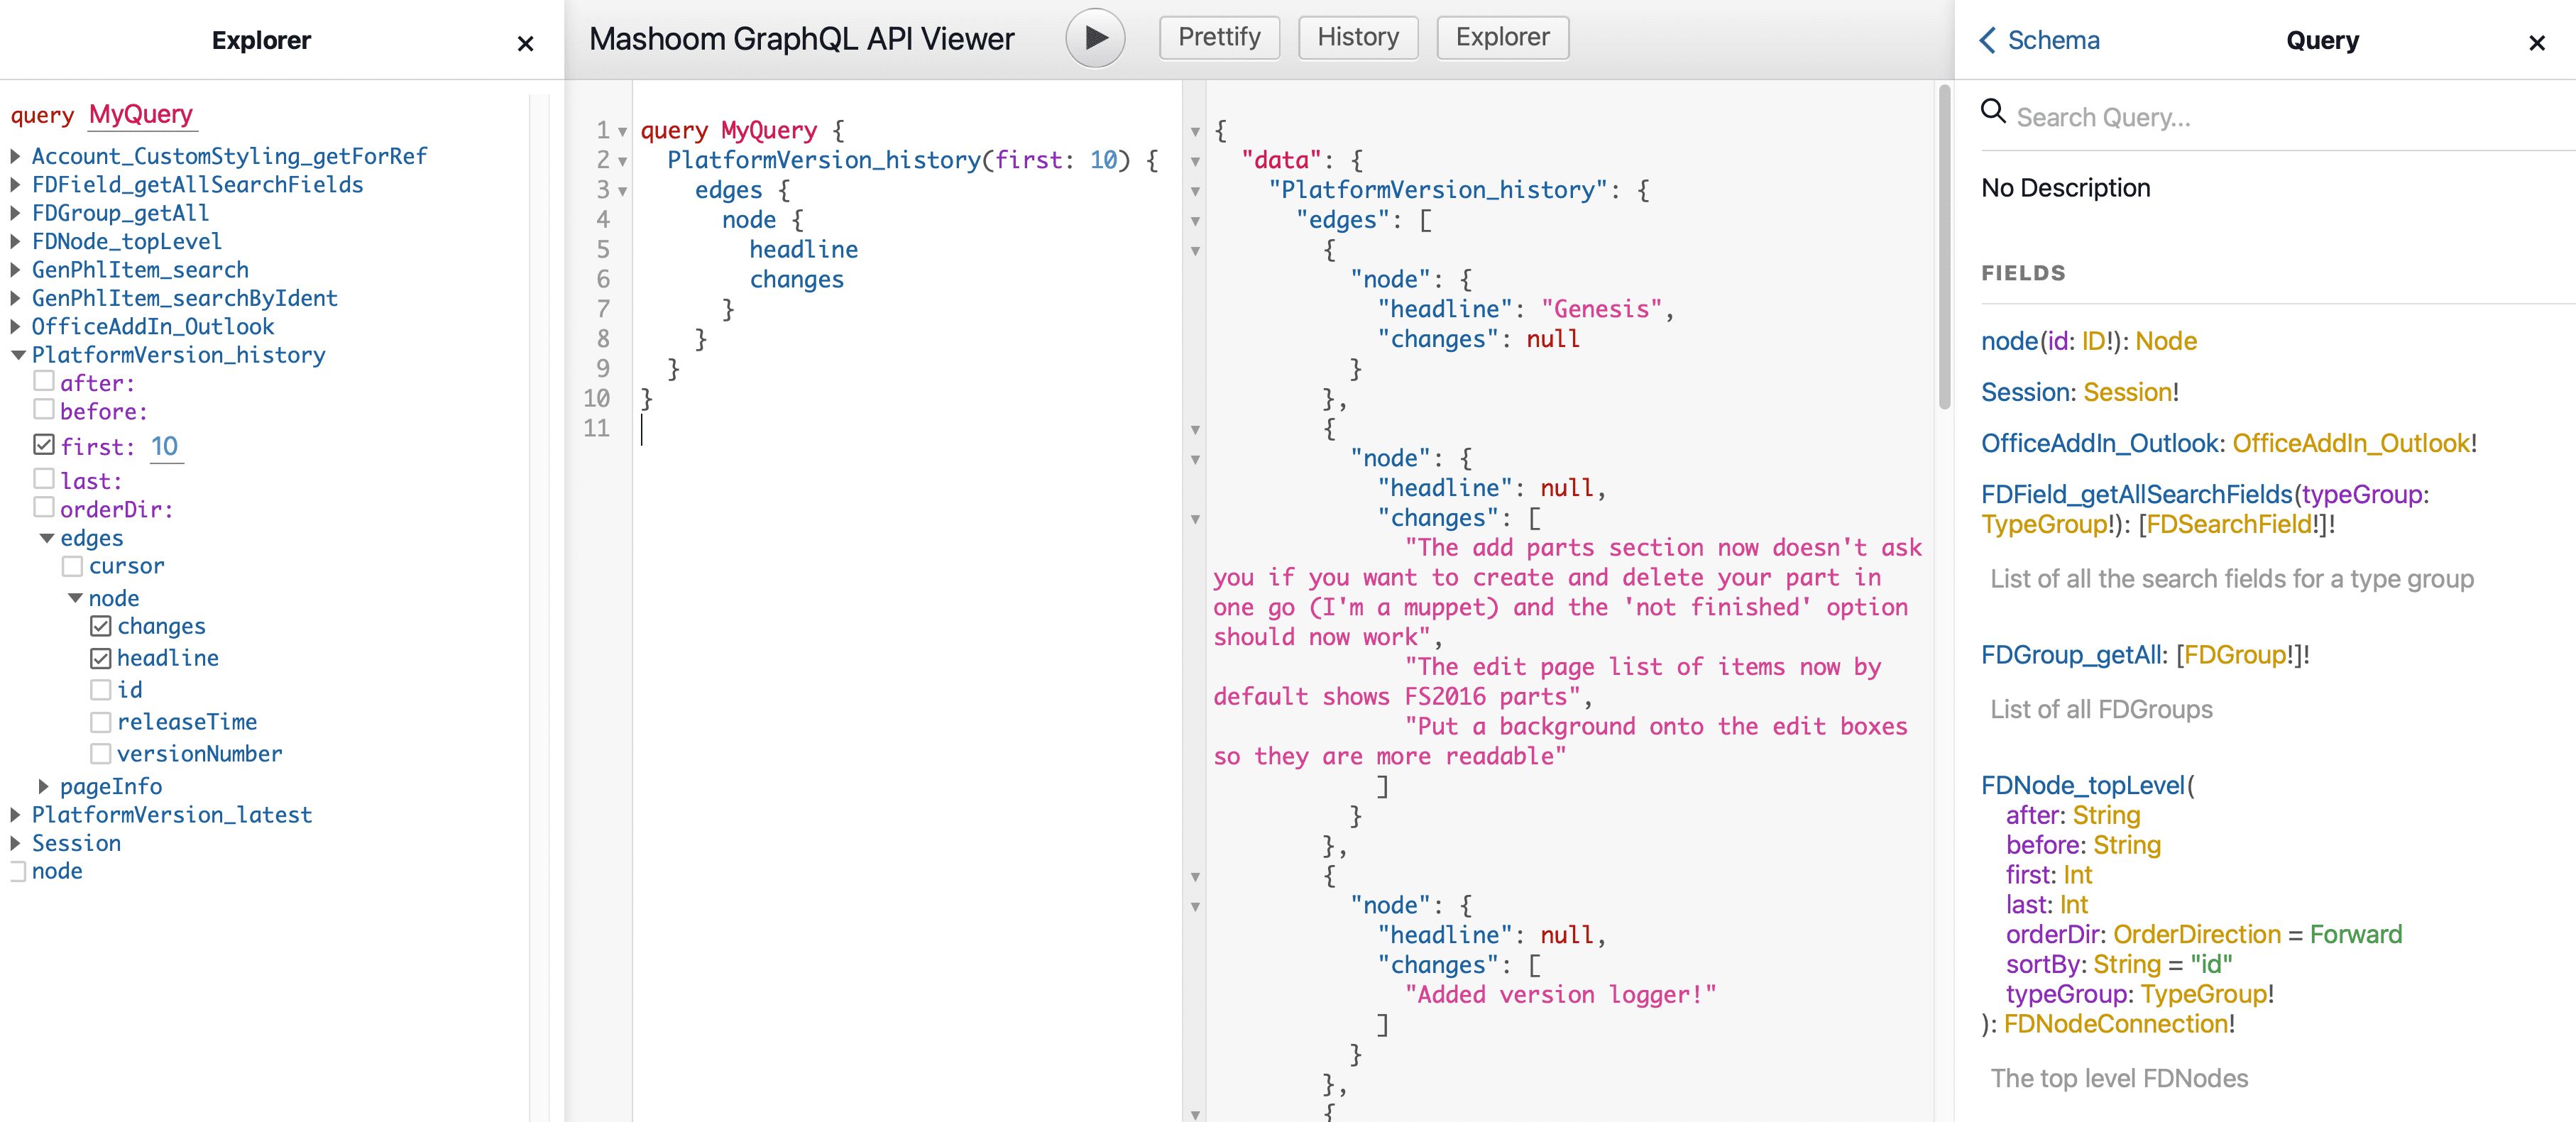Collapse the edges tree node
This screenshot has height=1122, width=2576.
pos(46,538)
